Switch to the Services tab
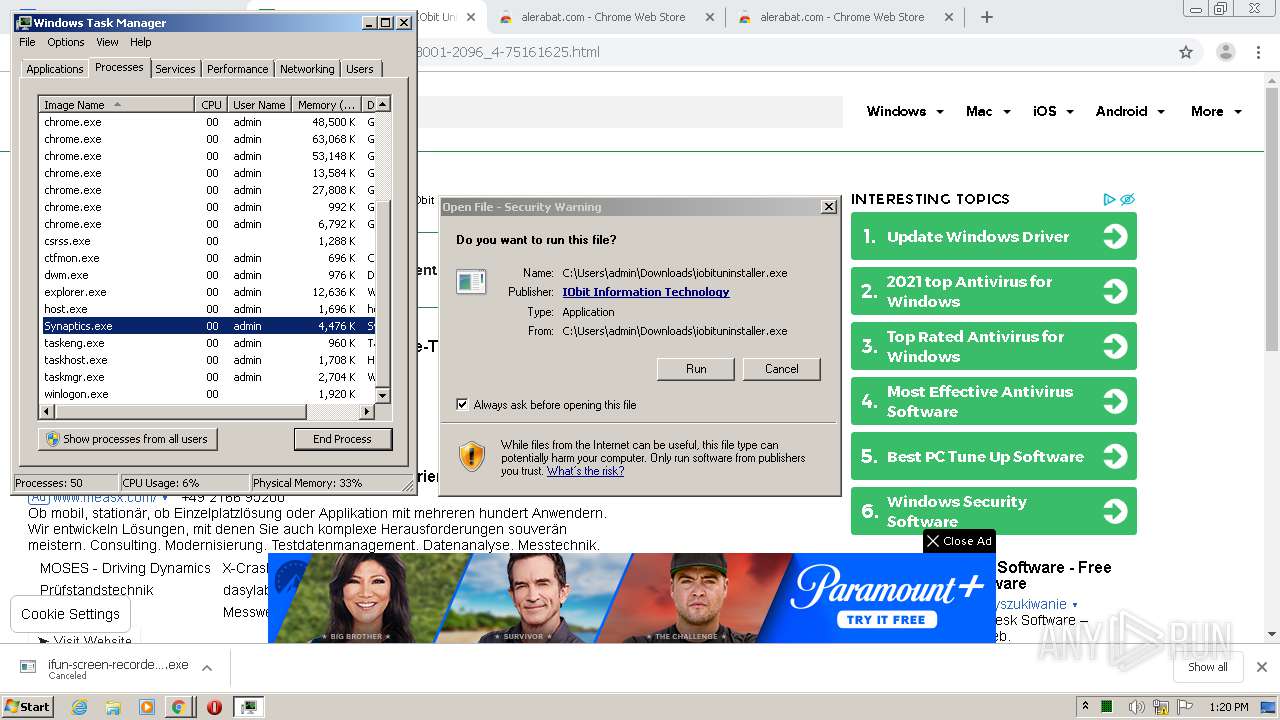1280x720 pixels. [175, 69]
